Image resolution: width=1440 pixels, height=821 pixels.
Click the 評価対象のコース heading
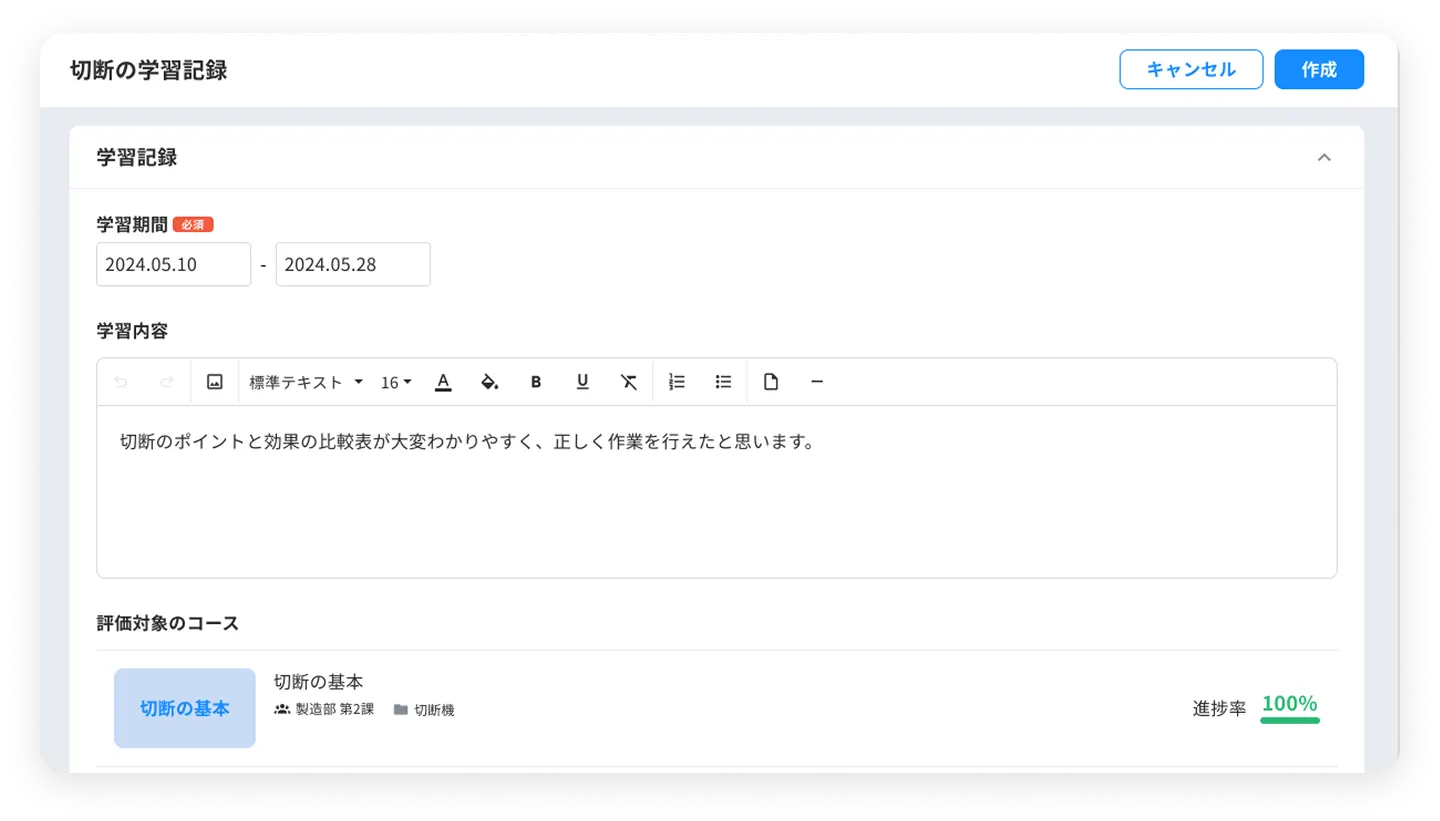168,624
